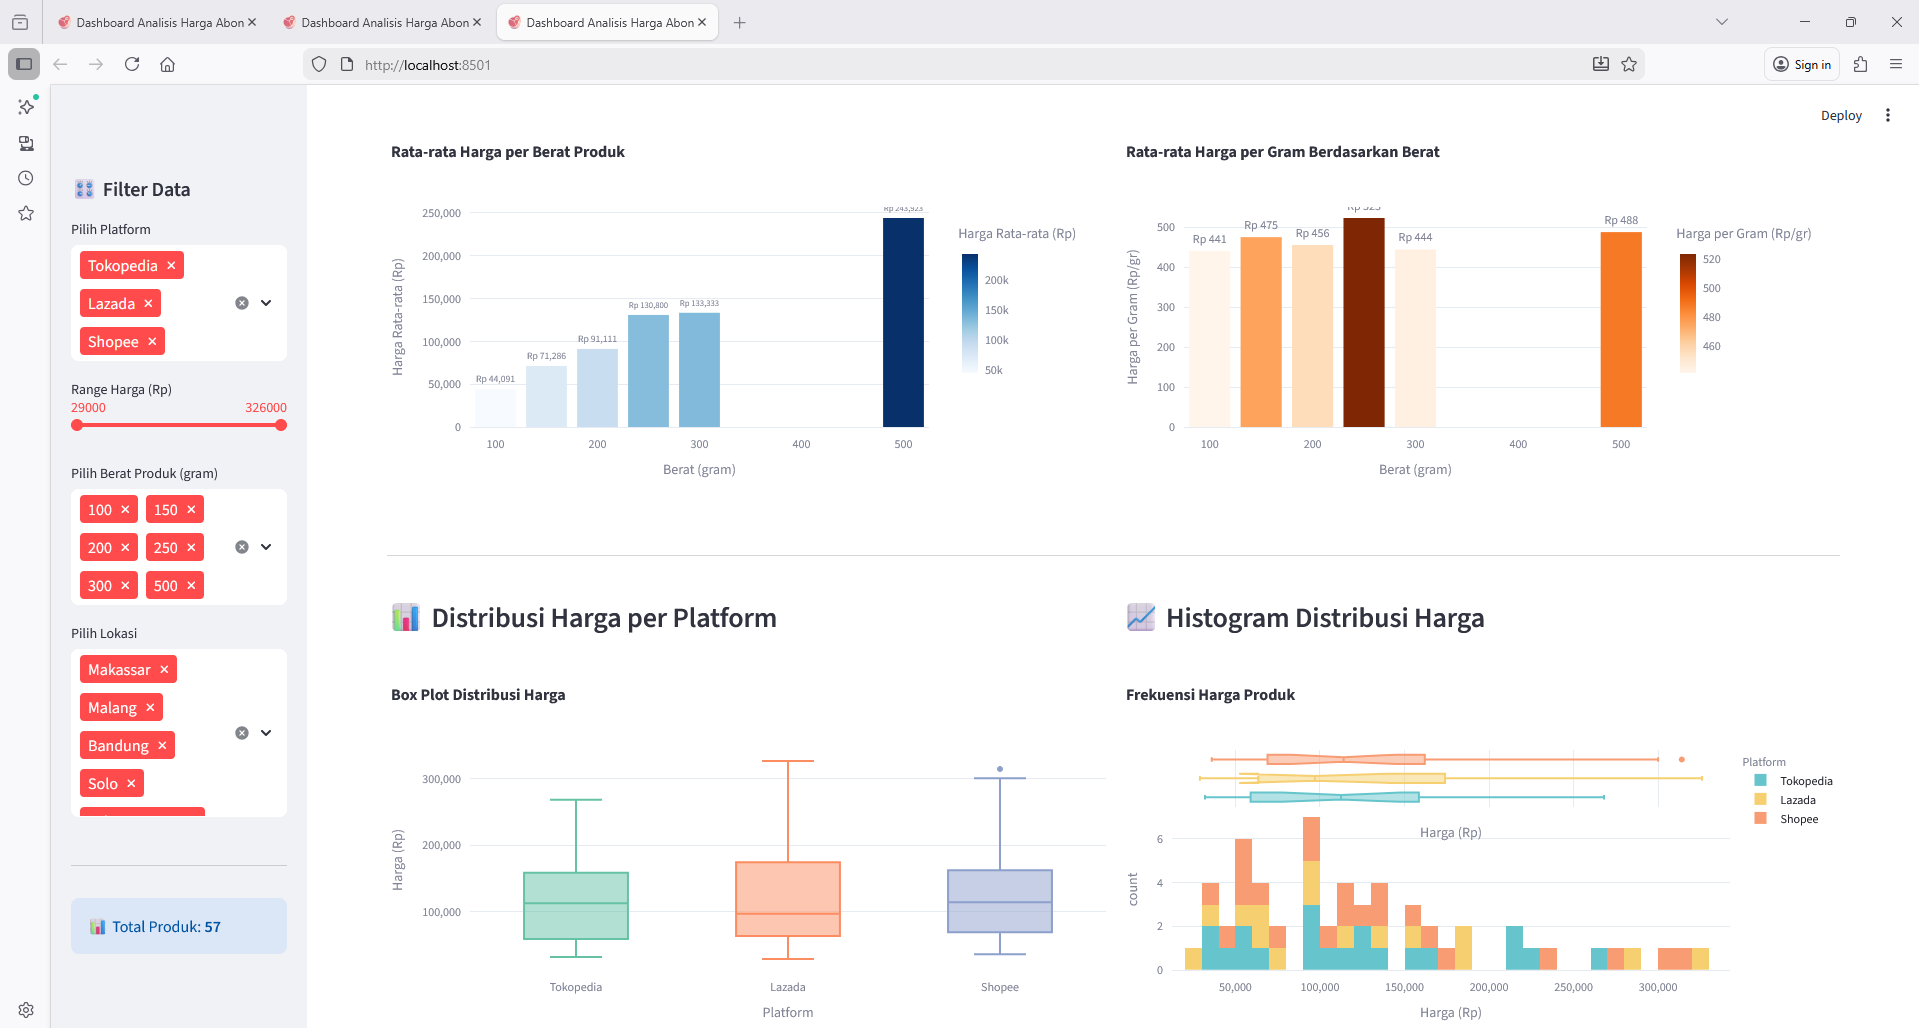Toggle Shopee series in histogram legend

coord(1789,819)
